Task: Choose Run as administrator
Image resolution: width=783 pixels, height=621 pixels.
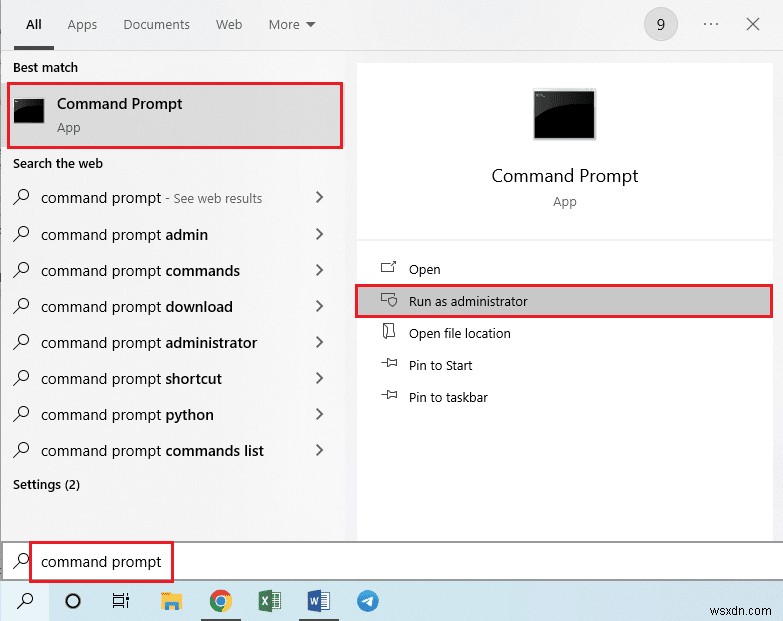Action: click(564, 301)
